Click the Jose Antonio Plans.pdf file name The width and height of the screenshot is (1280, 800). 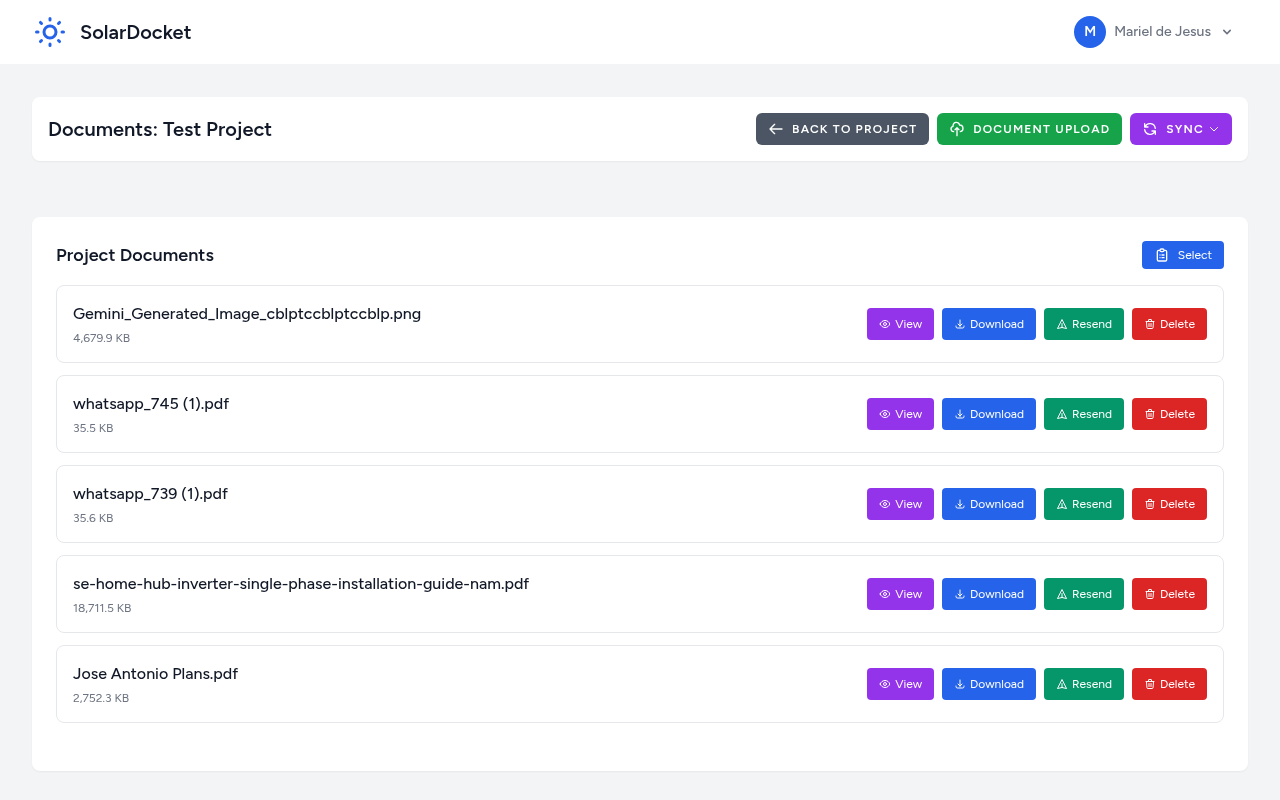[x=155, y=674]
